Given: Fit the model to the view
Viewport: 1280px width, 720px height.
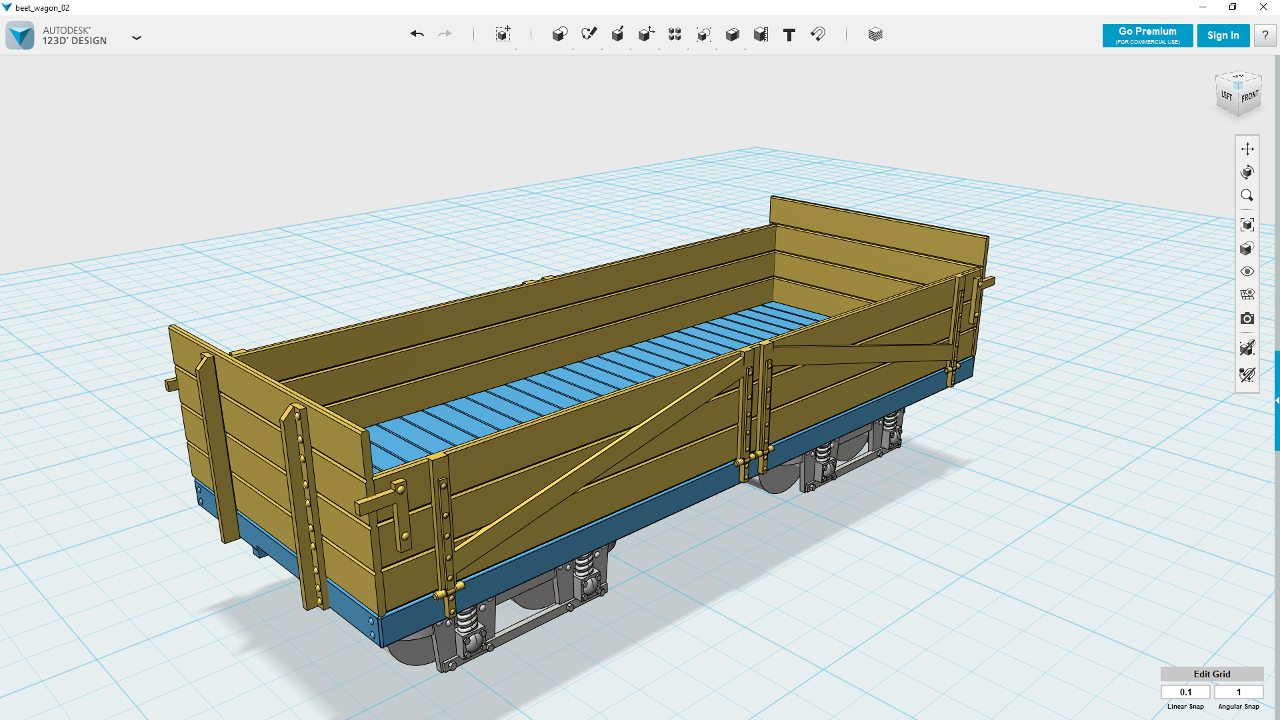Looking at the screenshot, I should [1247, 225].
